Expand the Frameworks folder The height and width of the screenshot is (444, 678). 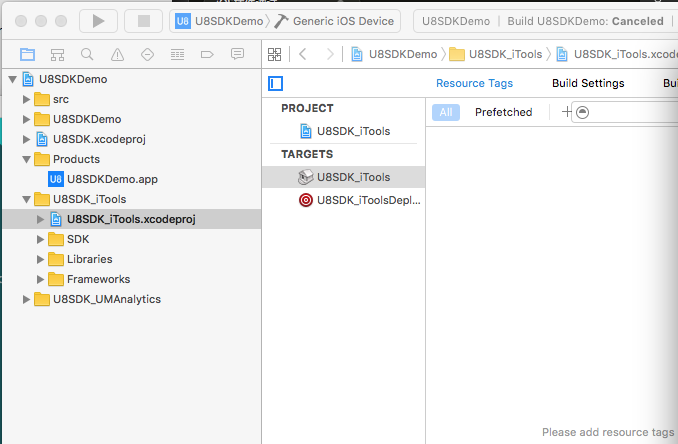click(x=40, y=279)
